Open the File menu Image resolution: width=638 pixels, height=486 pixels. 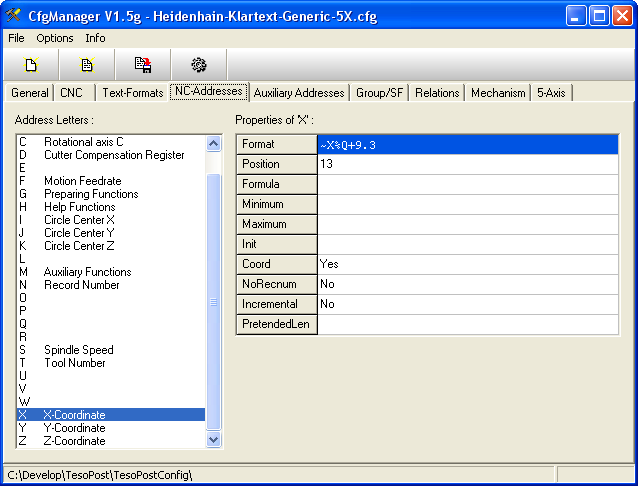[16, 38]
